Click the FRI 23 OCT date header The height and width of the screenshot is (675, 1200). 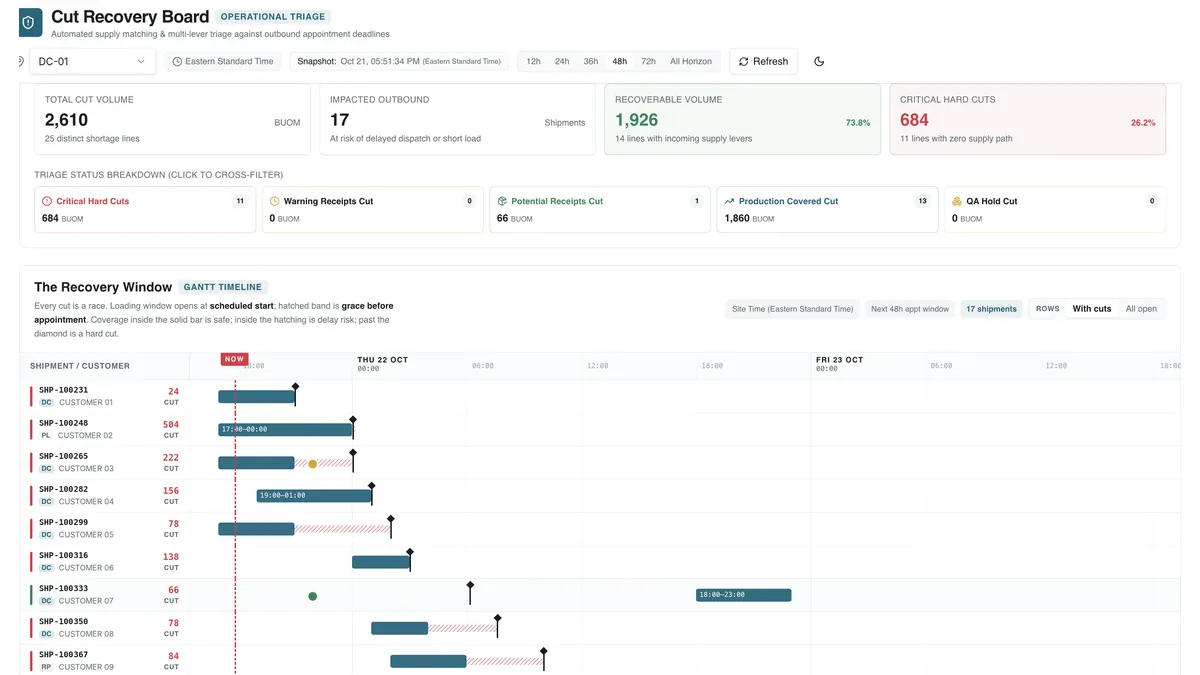(x=839, y=359)
